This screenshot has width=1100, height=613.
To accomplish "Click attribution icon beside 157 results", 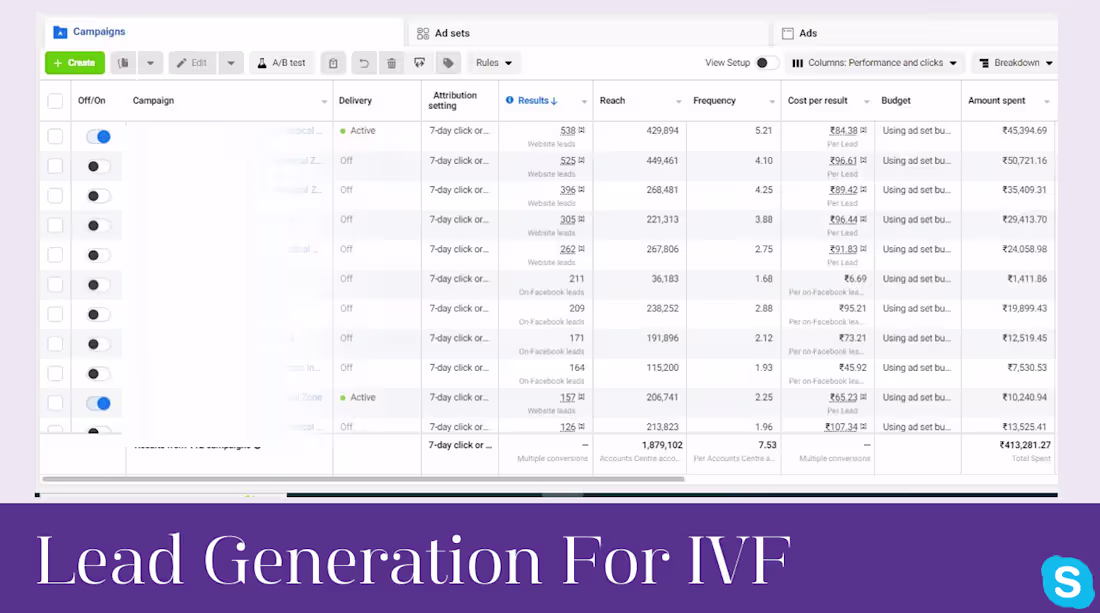I will (x=582, y=398).
